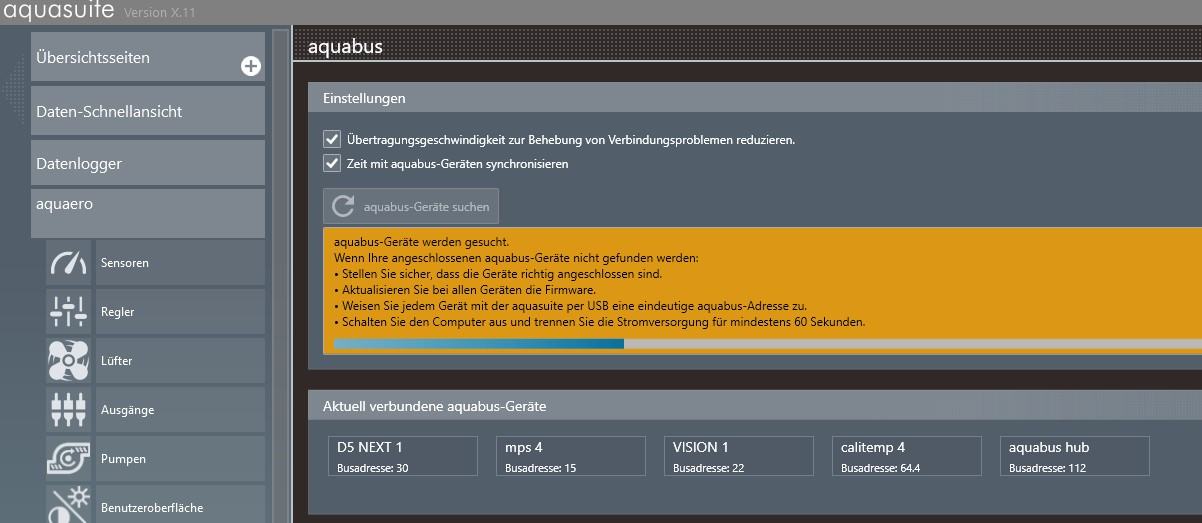The width and height of the screenshot is (1202, 523).
Task: Open the Ausgänge outputs icon
Action: click(68, 410)
